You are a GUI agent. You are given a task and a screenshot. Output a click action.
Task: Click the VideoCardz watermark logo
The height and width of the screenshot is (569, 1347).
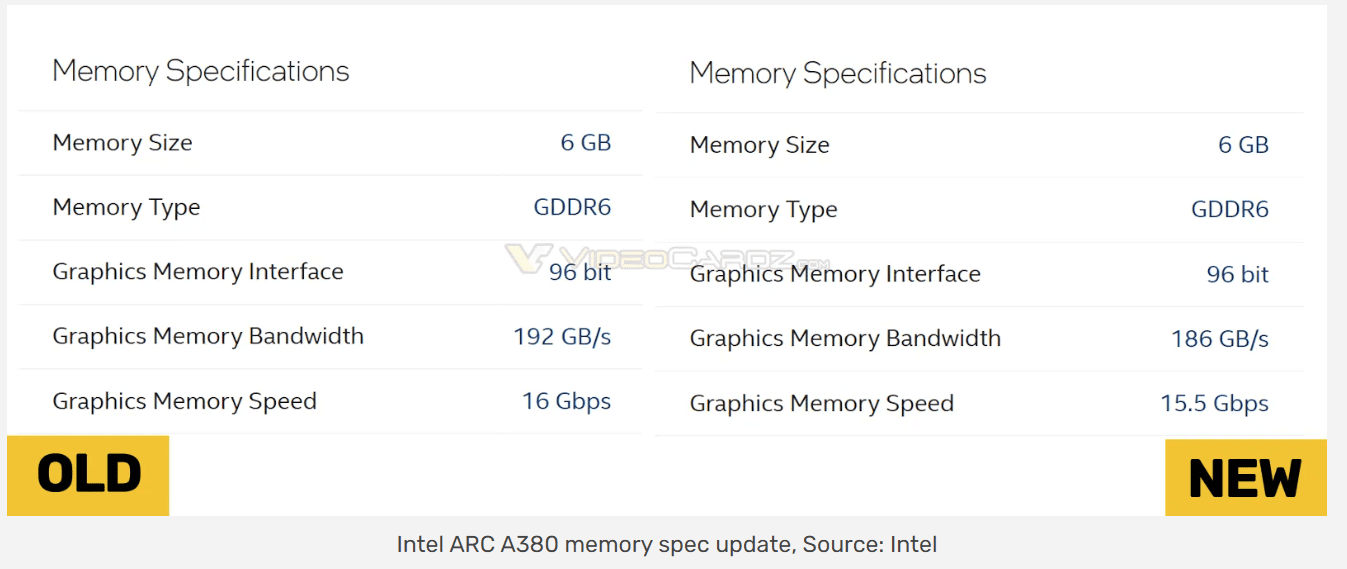click(x=668, y=259)
